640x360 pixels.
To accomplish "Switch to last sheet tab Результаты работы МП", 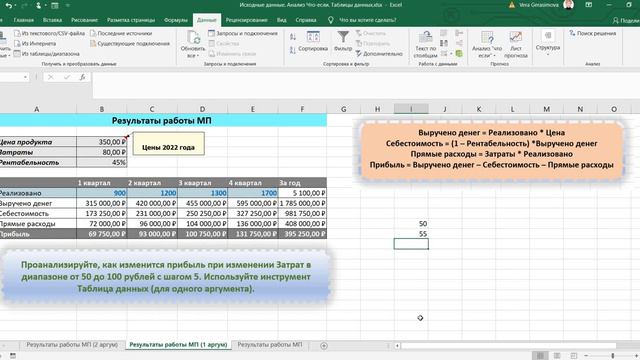I will coord(270,345).
